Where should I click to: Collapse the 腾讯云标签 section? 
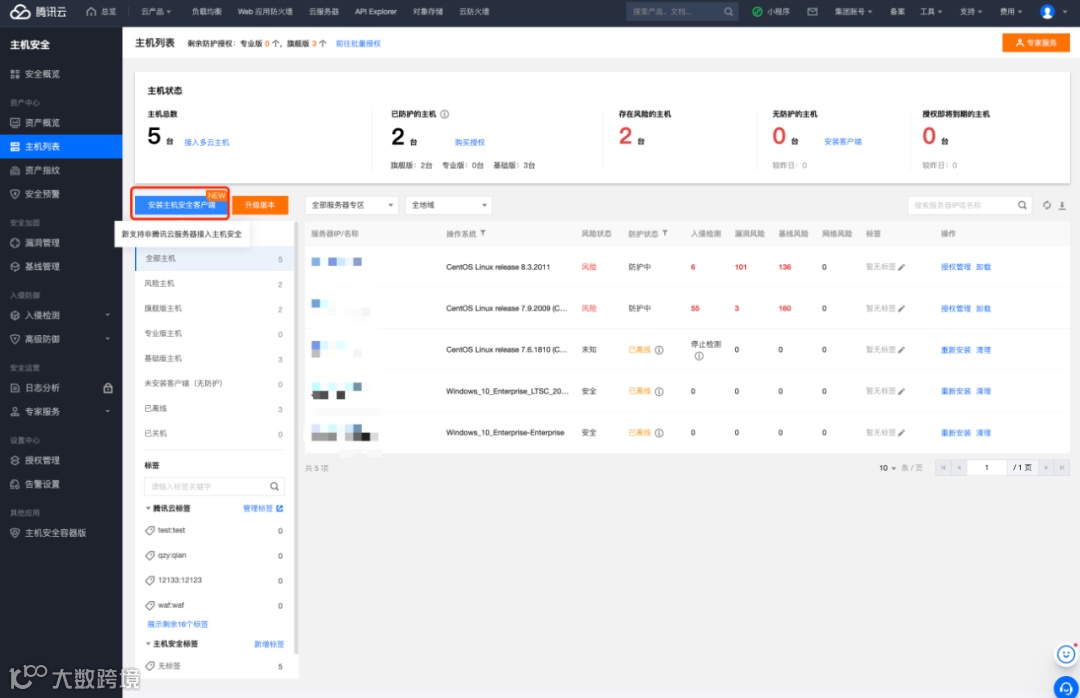[x=148, y=509]
